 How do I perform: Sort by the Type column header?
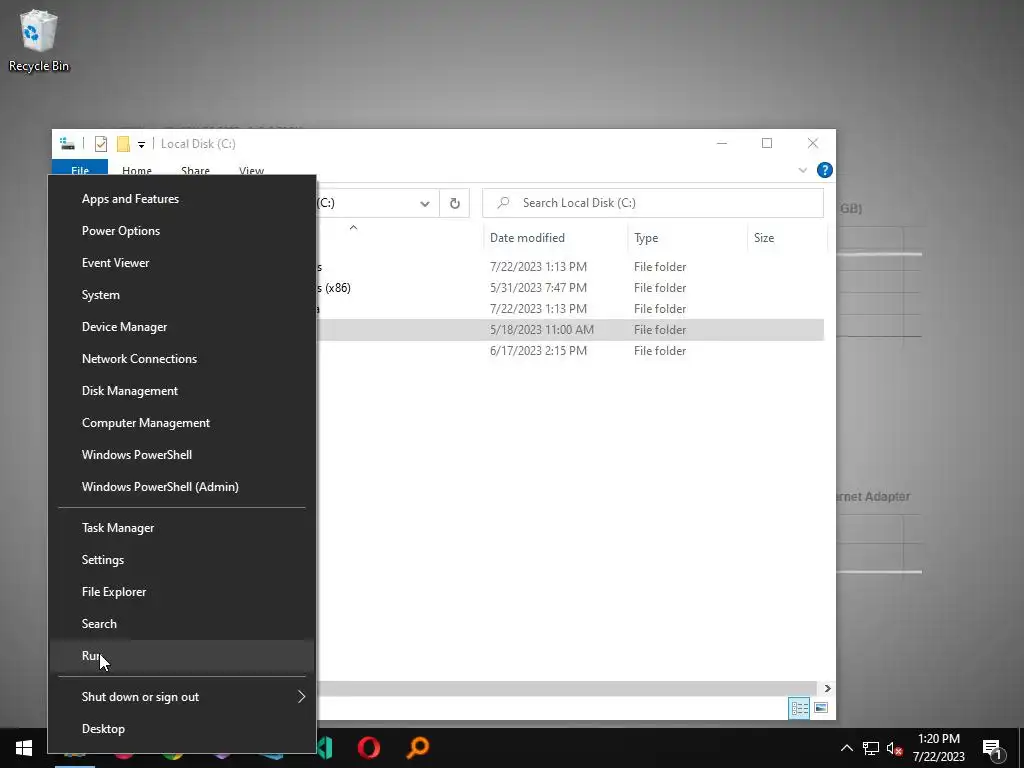point(687,238)
